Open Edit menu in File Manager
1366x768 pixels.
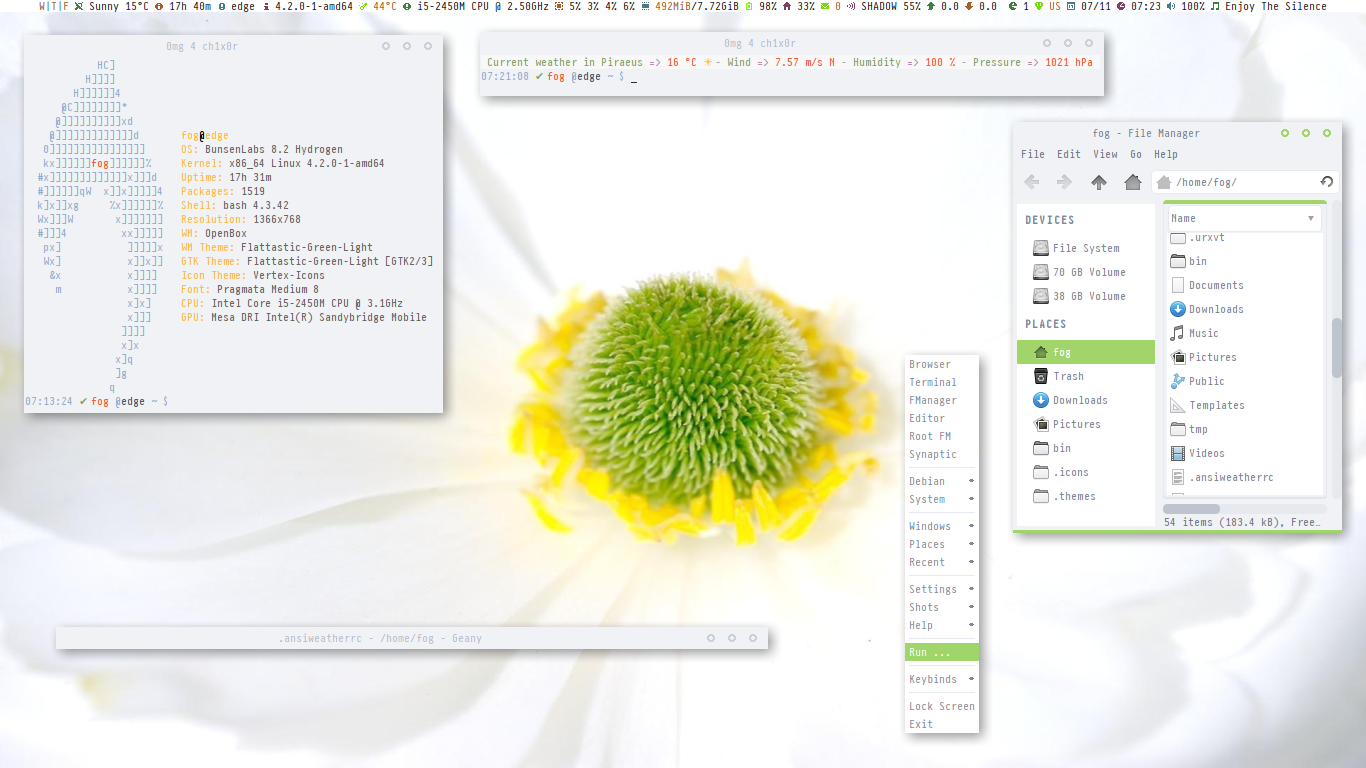coord(1069,154)
